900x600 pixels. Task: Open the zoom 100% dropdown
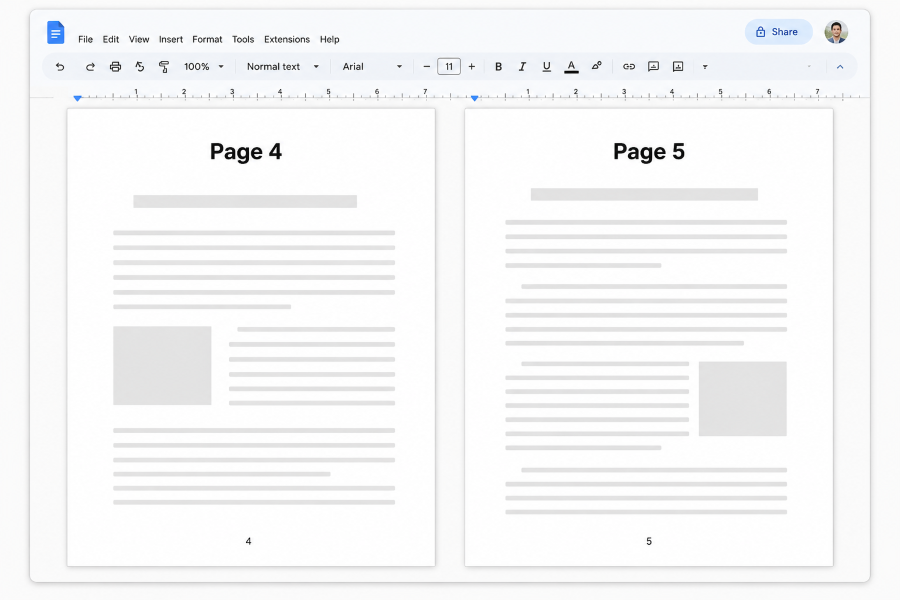tap(204, 67)
